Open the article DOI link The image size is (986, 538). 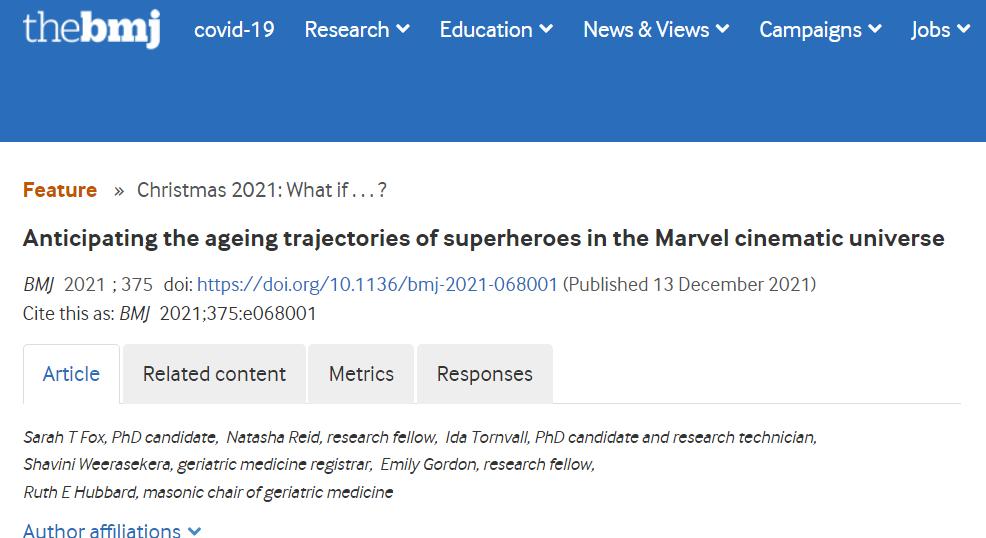point(377,285)
